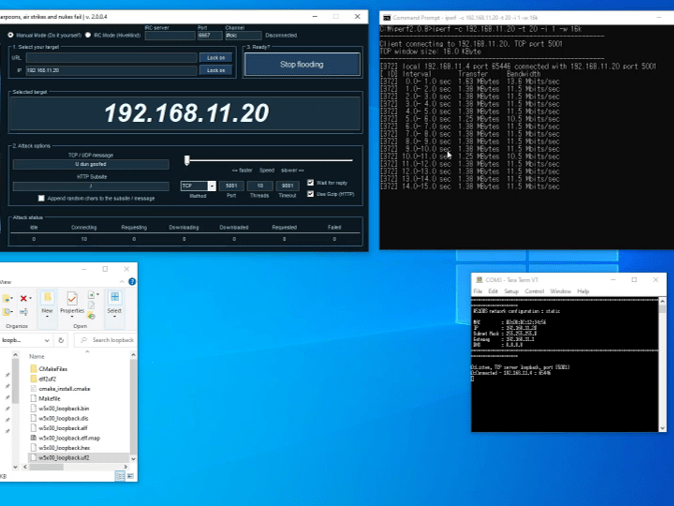Click the Connecting status column header
The width and height of the screenshot is (674, 506).
pos(84,227)
